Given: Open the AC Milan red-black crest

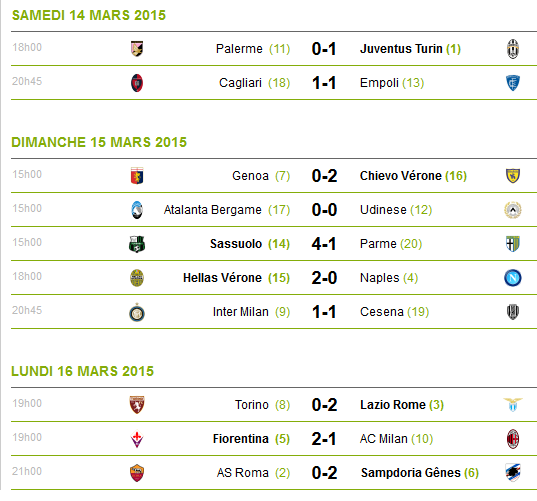Looking at the screenshot, I should pyautogui.click(x=513, y=439).
